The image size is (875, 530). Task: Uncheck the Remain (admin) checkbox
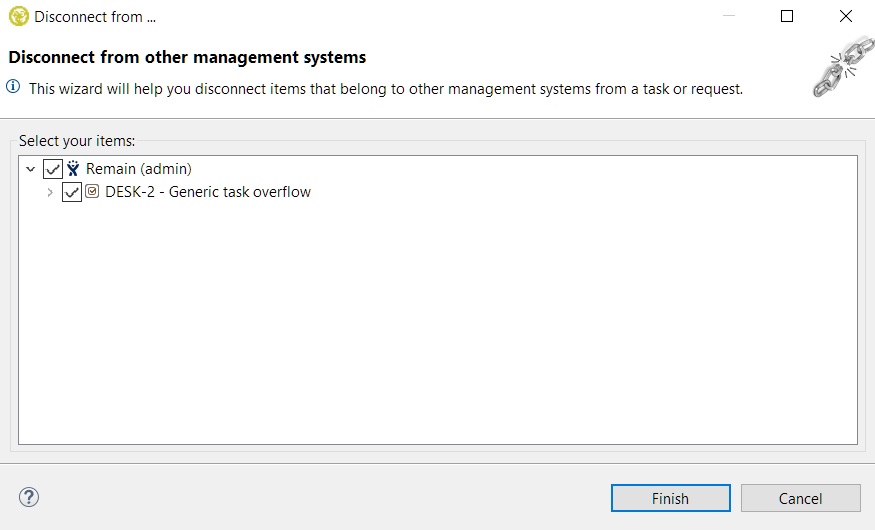[53, 169]
